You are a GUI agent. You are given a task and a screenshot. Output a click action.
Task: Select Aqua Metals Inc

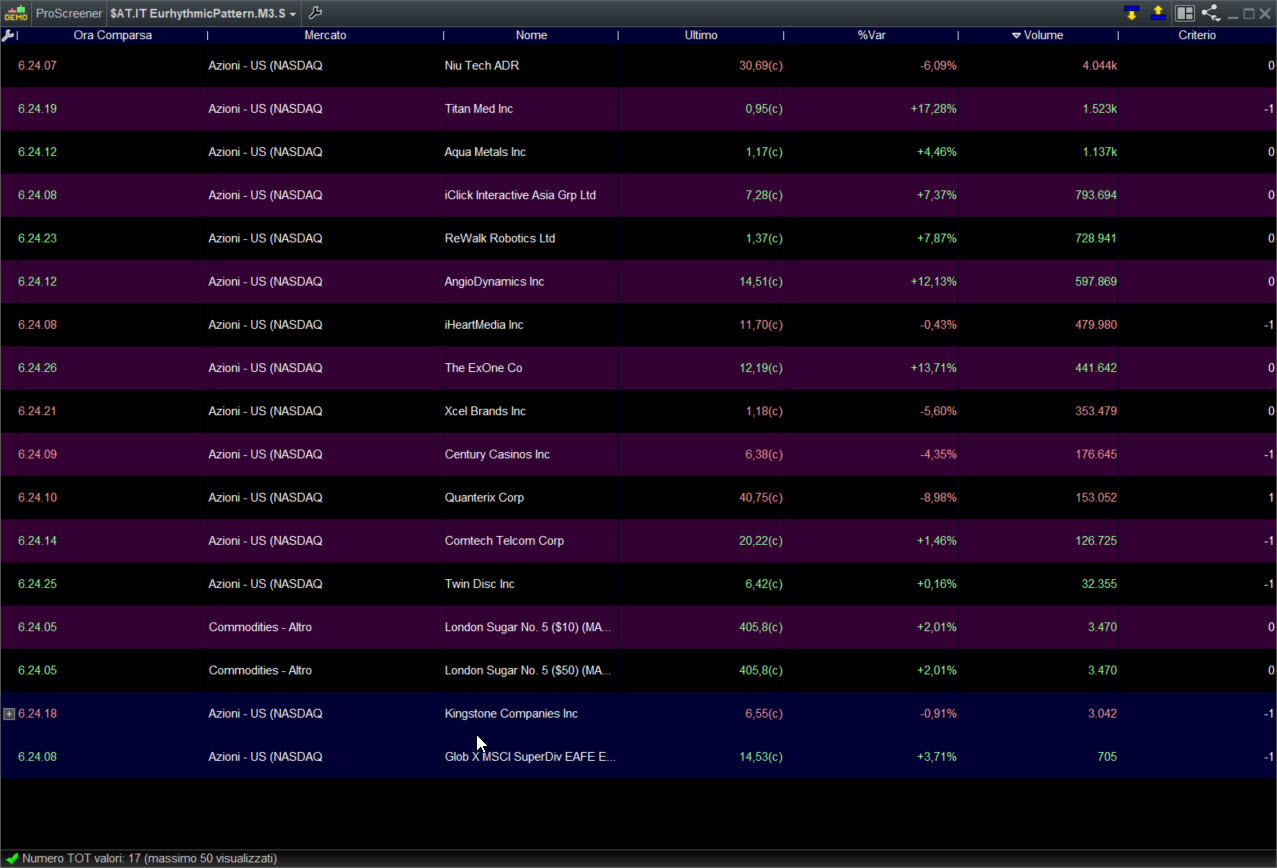coord(485,152)
